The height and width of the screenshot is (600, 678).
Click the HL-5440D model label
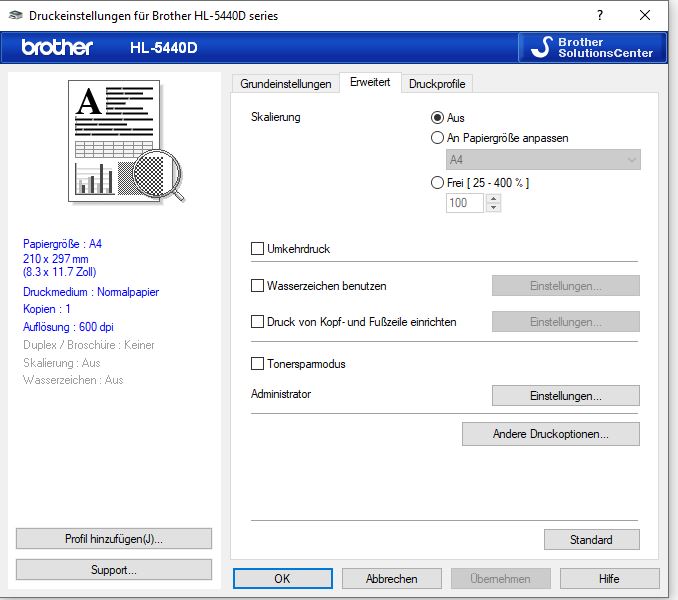pos(163,48)
